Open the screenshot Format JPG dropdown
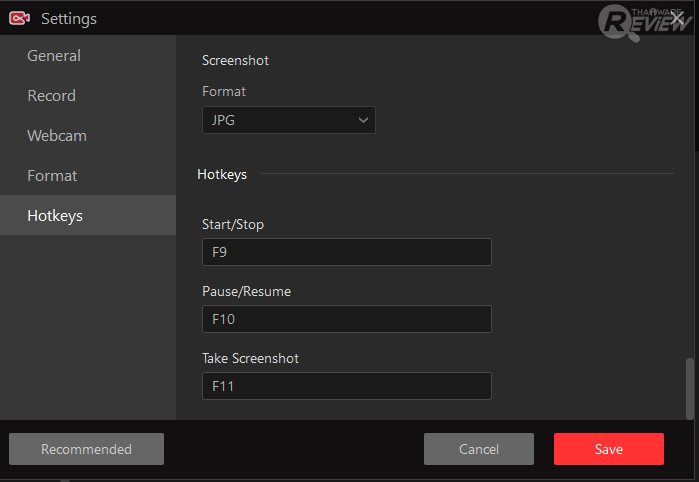Screen dimensions: 699x482 click(289, 120)
